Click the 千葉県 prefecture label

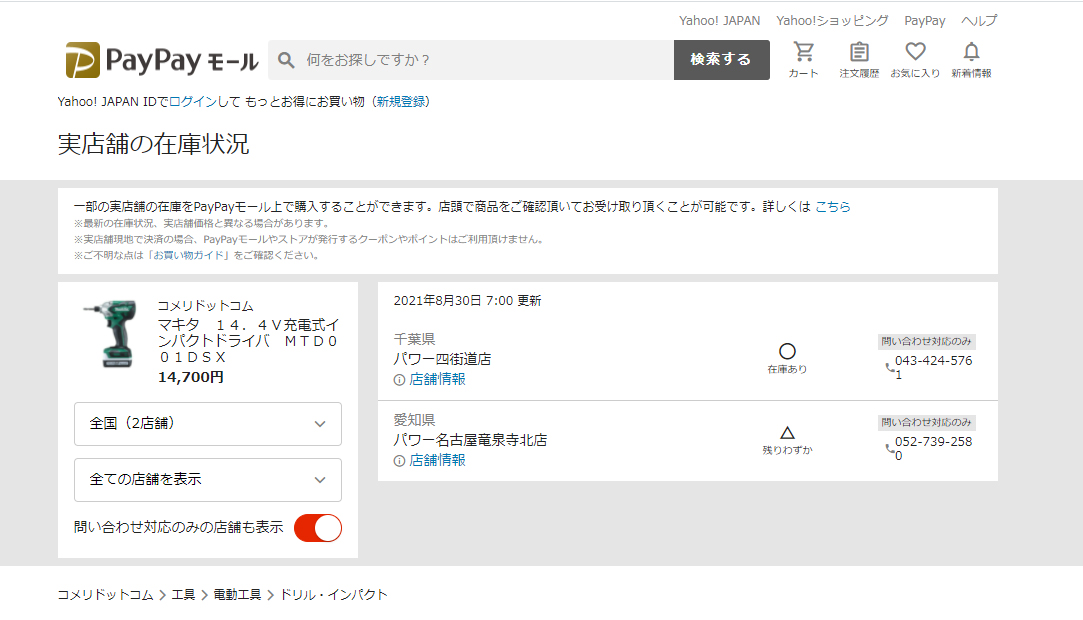414,339
